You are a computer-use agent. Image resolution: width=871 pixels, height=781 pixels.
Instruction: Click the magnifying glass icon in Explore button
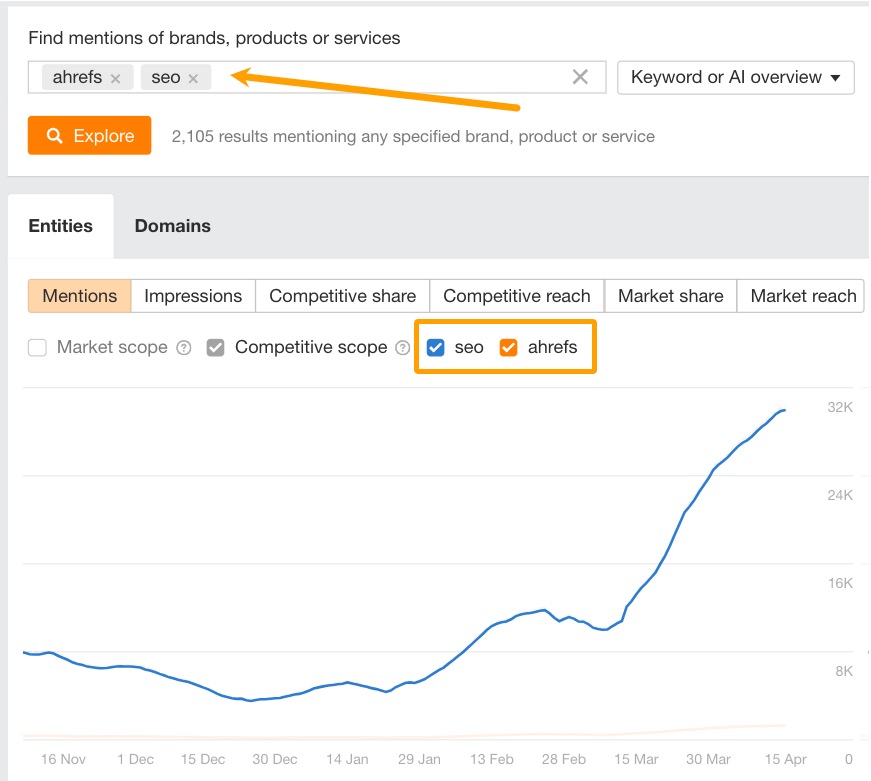[57, 135]
